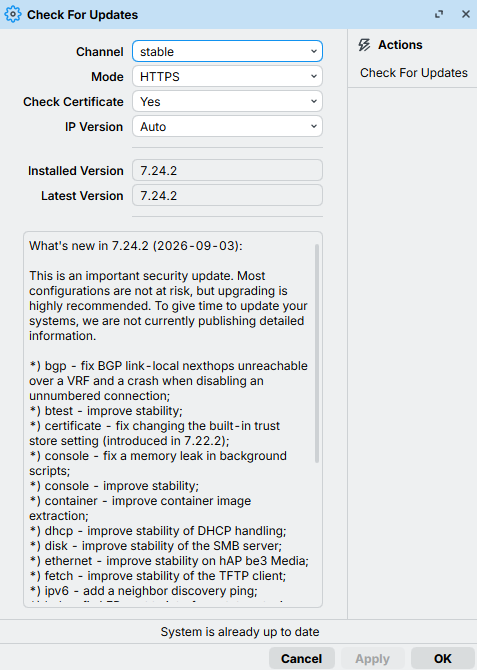Click the Latest Version field
The width and height of the screenshot is (477, 670).
pos(227,195)
